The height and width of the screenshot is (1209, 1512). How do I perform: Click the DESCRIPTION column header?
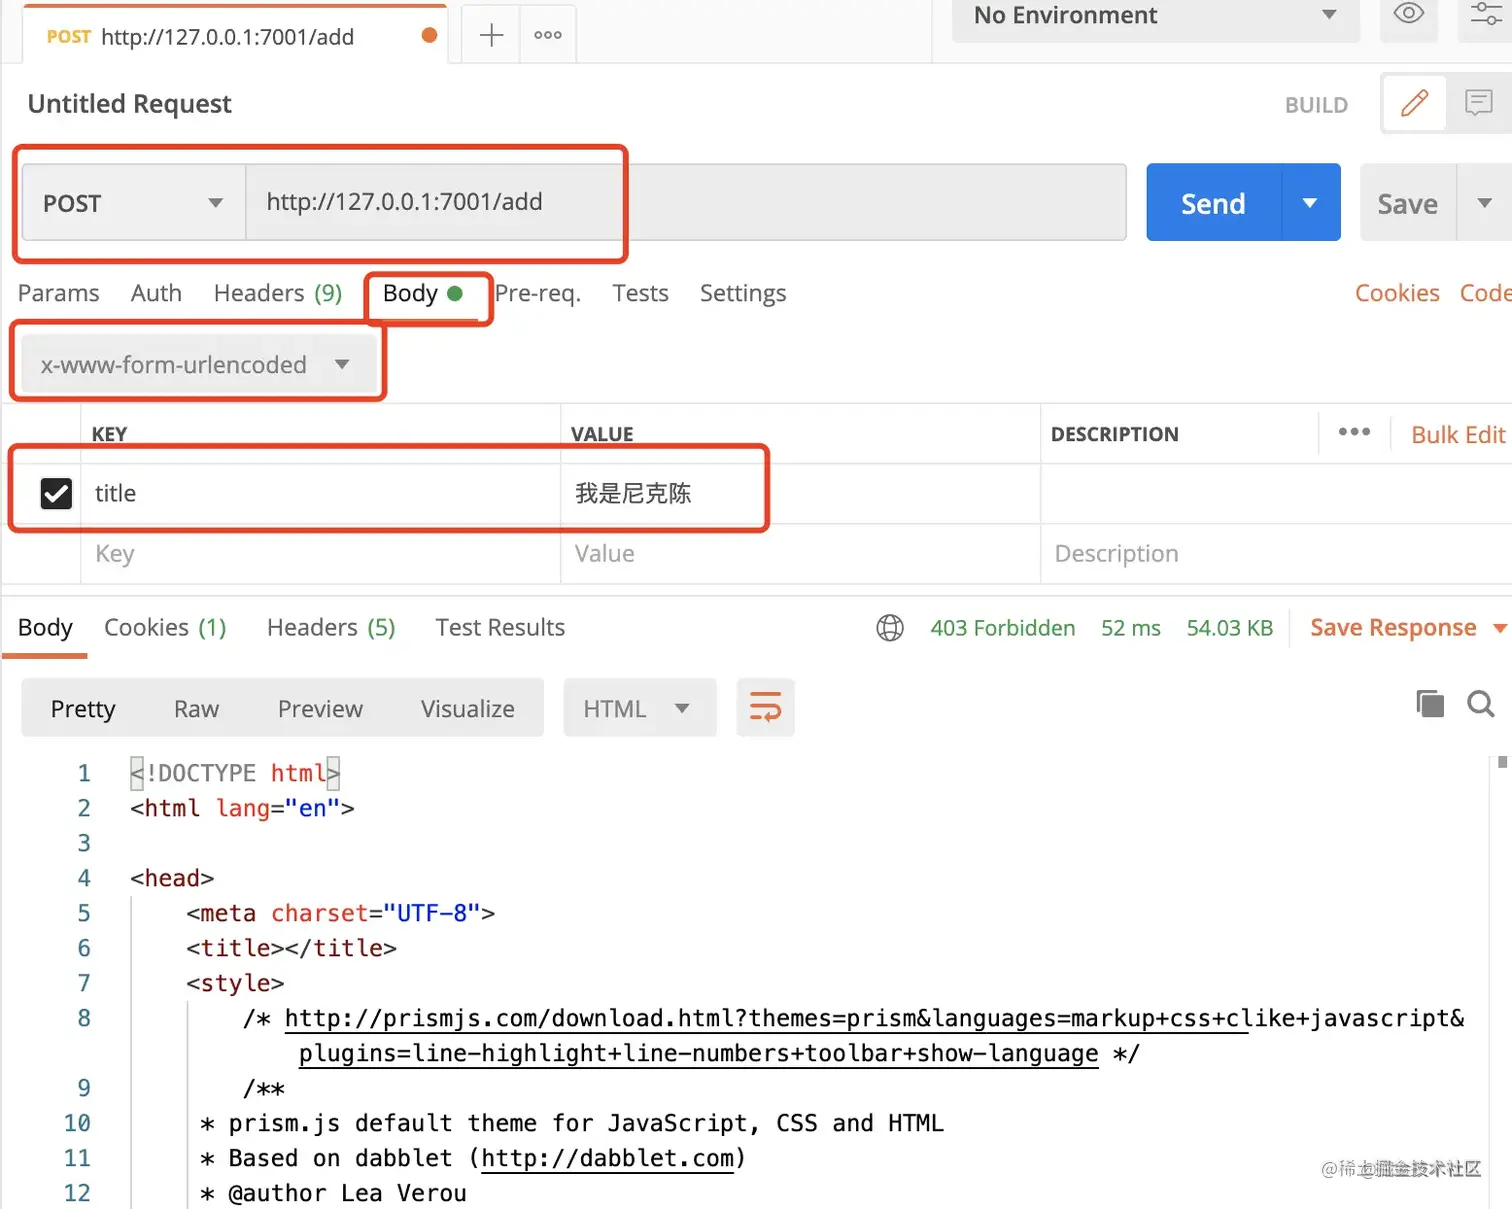point(1114,434)
